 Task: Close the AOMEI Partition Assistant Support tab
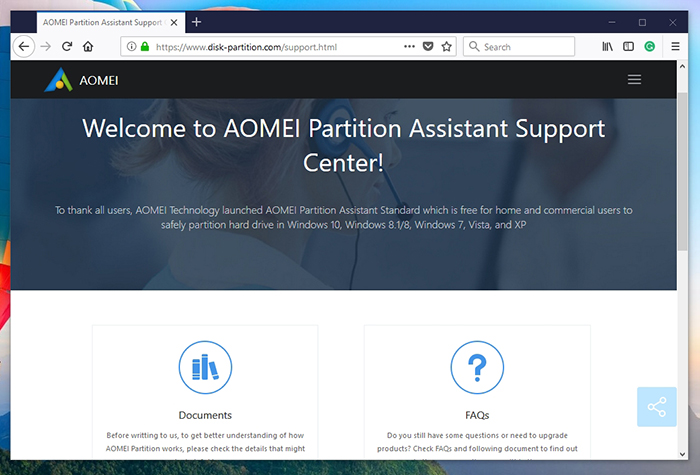pos(174,22)
